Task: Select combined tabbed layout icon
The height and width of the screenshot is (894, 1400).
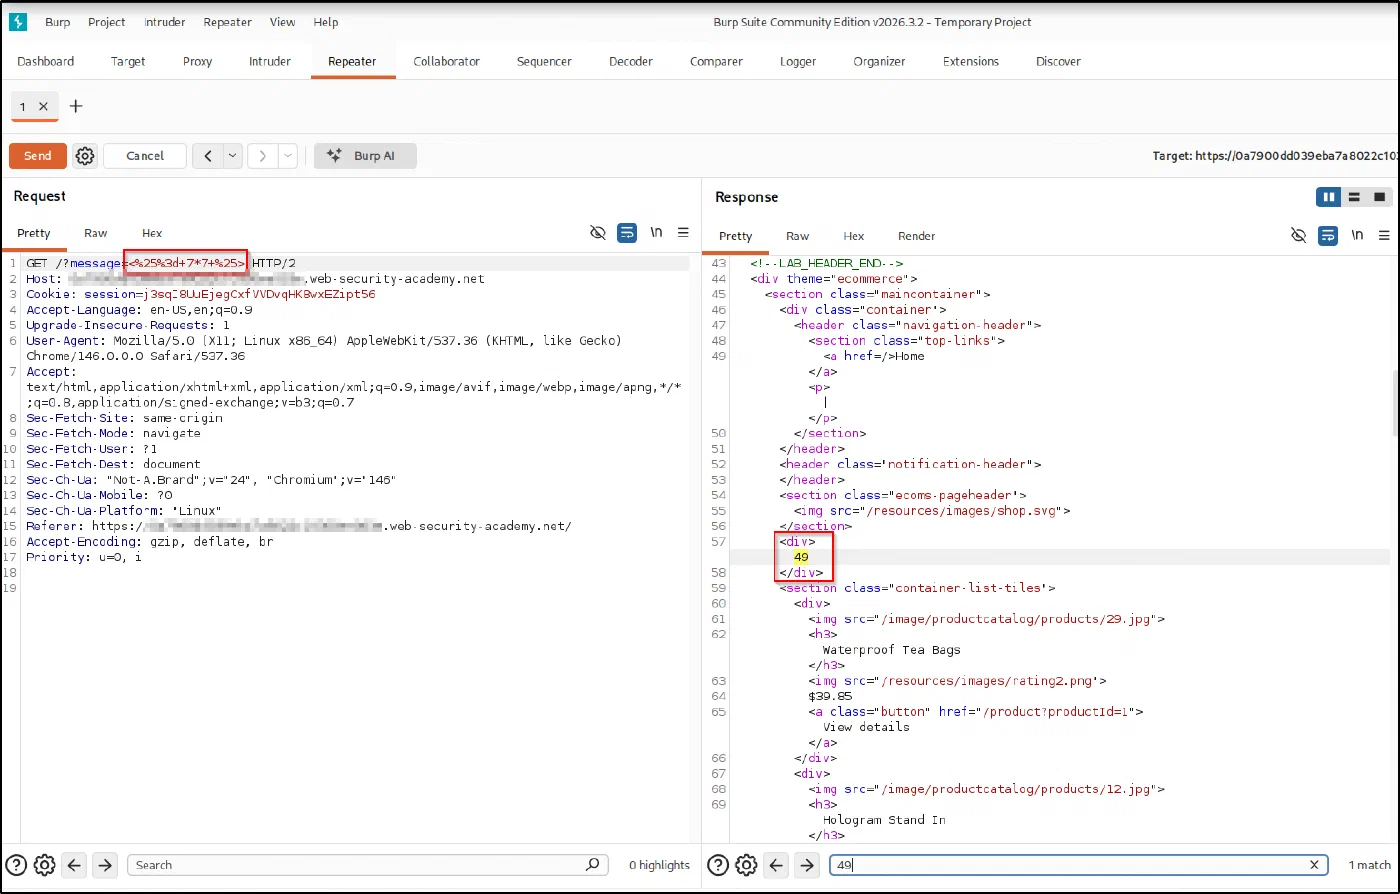Action: coord(1380,197)
